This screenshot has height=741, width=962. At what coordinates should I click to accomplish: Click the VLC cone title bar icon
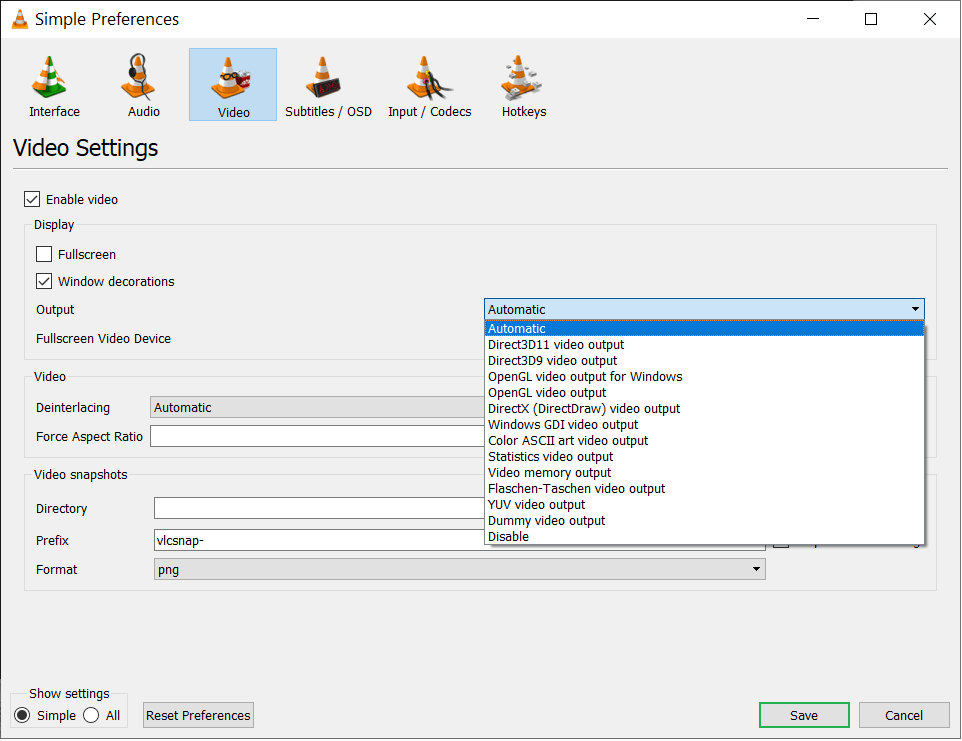coord(20,19)
